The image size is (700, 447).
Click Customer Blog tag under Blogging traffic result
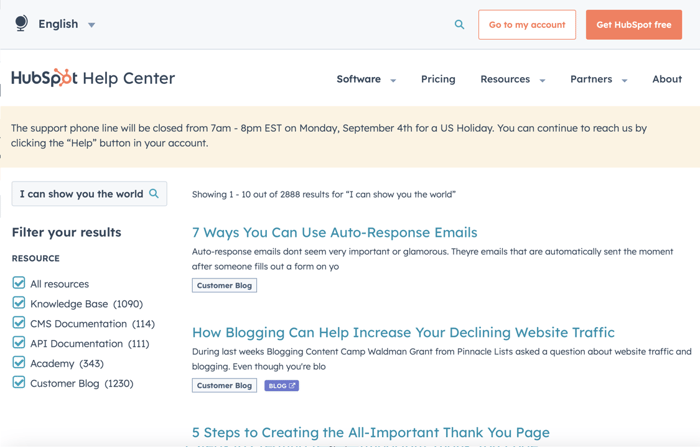coord(224,385)
